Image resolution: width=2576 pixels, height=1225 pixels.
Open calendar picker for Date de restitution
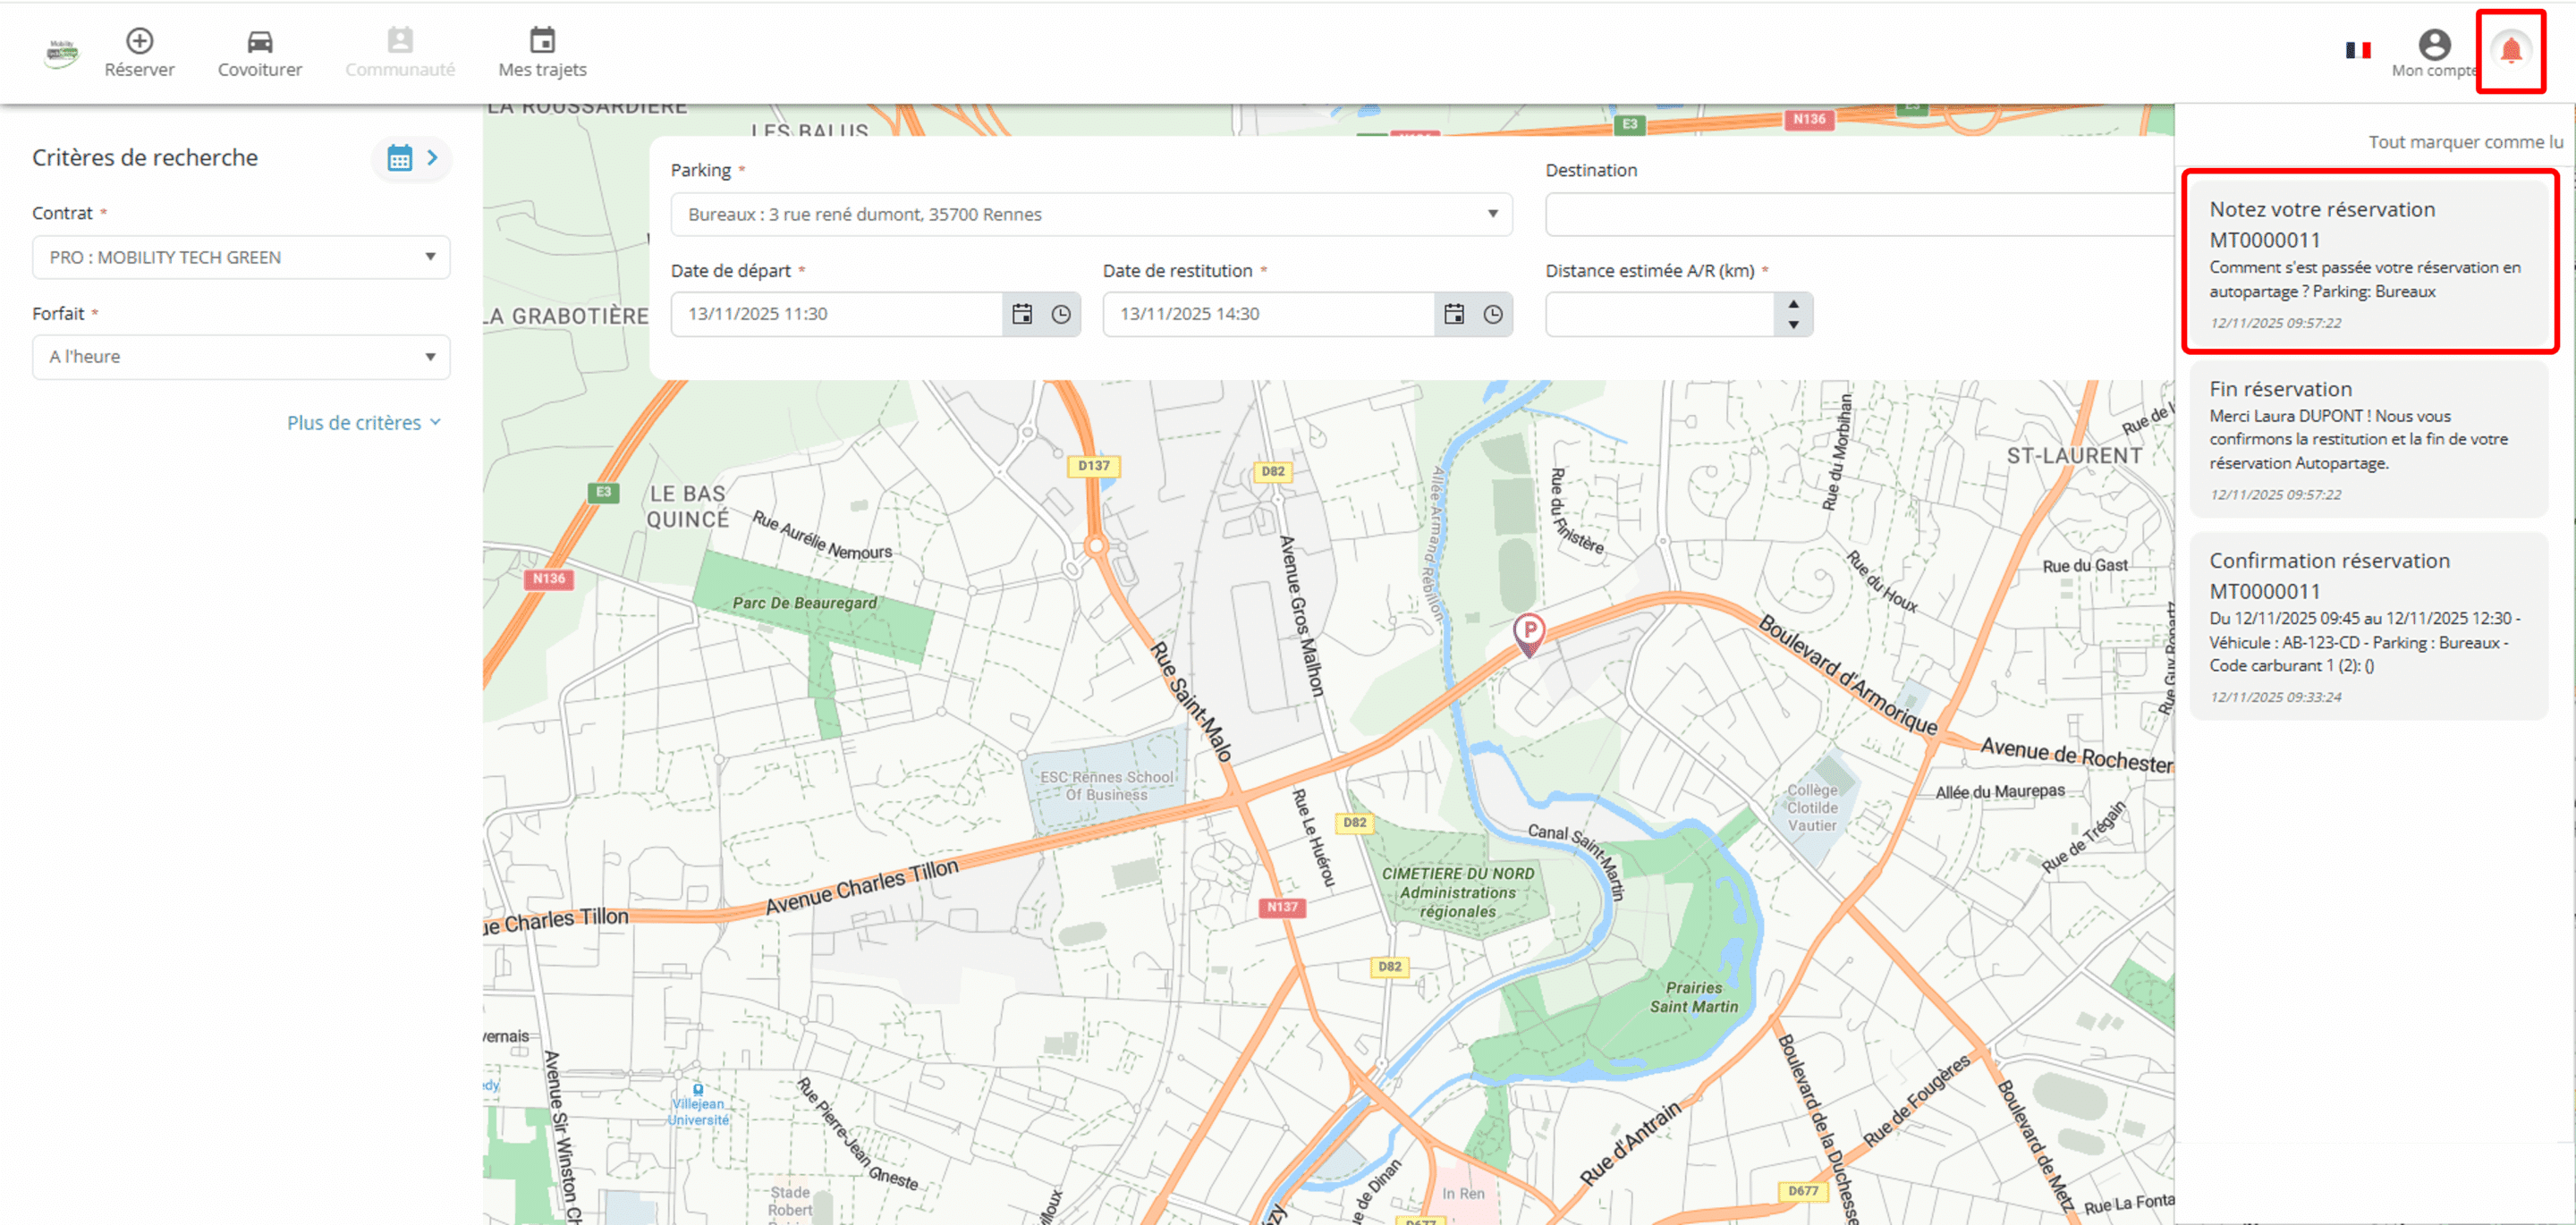pos(1454,314)
